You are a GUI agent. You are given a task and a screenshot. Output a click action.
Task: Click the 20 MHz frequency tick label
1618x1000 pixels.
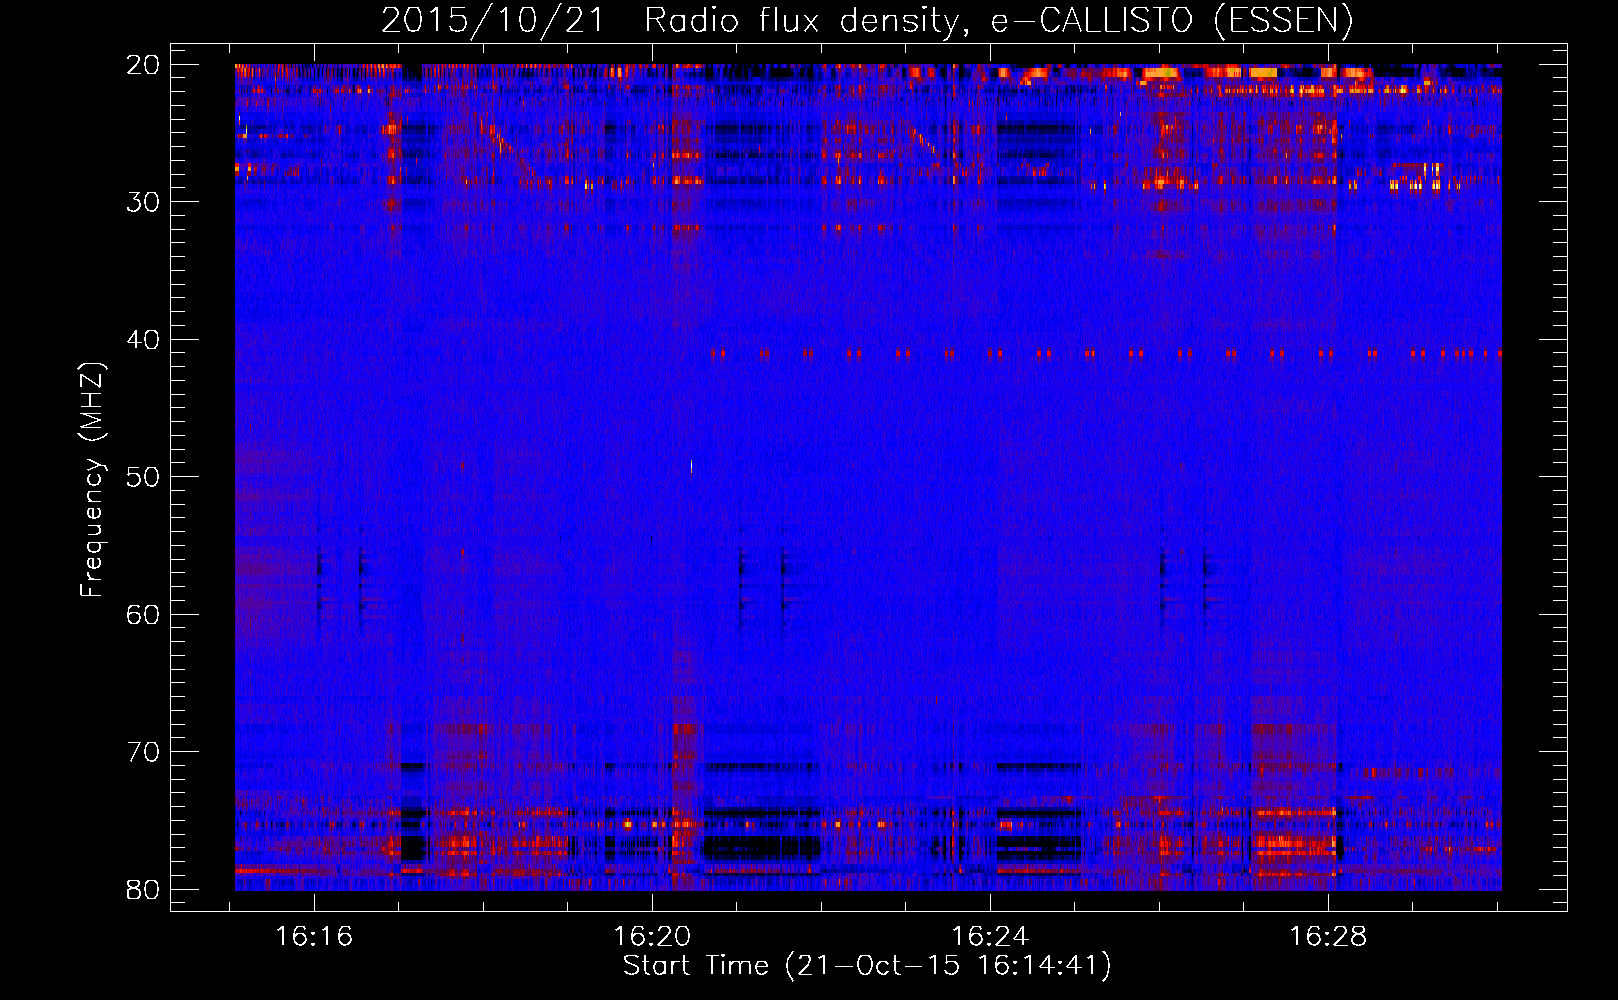coord(143,65)
